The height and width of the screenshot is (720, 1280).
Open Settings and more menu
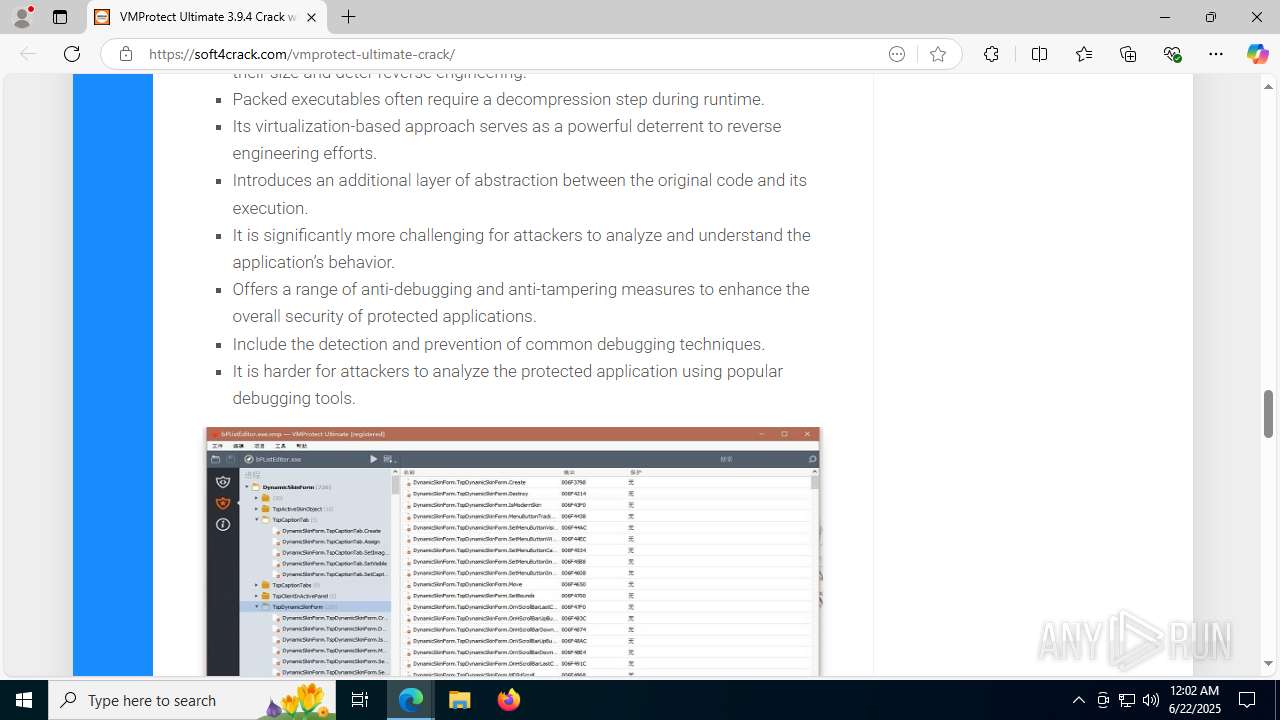point(1216,54)
